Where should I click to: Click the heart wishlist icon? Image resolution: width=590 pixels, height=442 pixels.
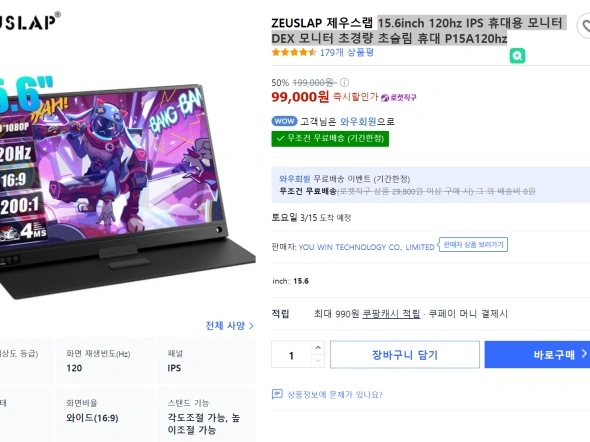(585, 26)
